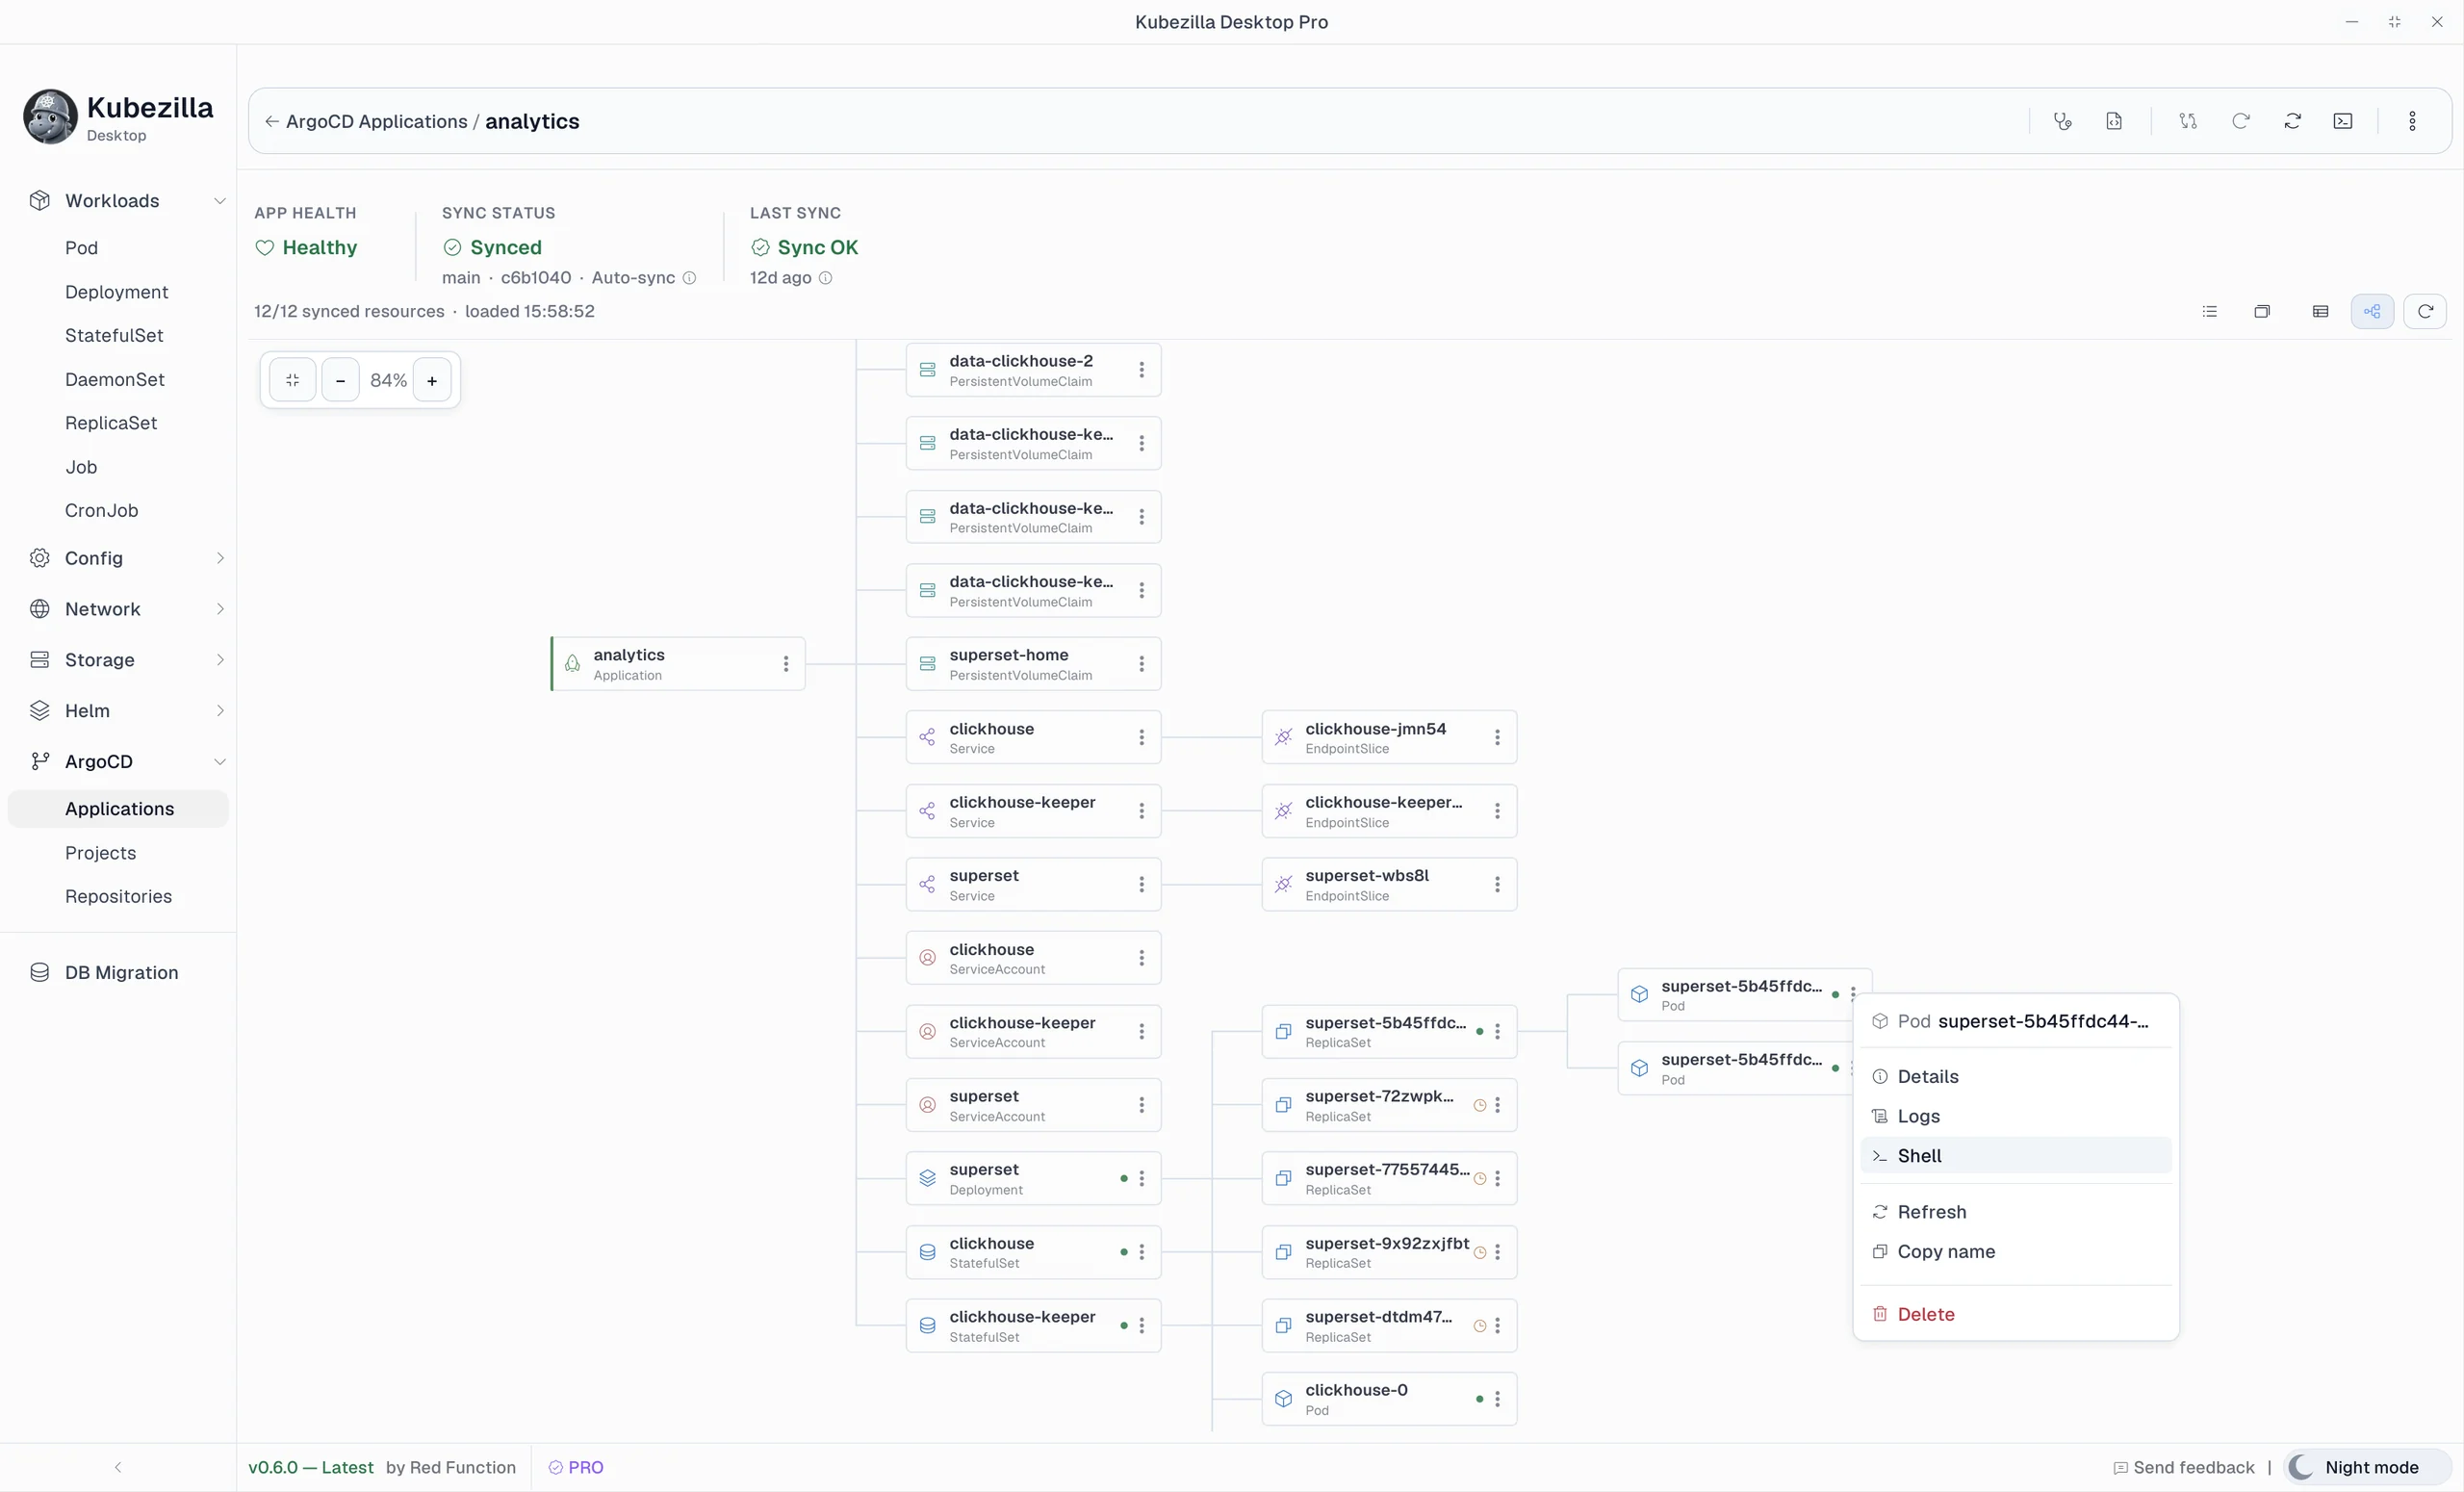Zoom out the graph with minus button

(x=340, y=380)
